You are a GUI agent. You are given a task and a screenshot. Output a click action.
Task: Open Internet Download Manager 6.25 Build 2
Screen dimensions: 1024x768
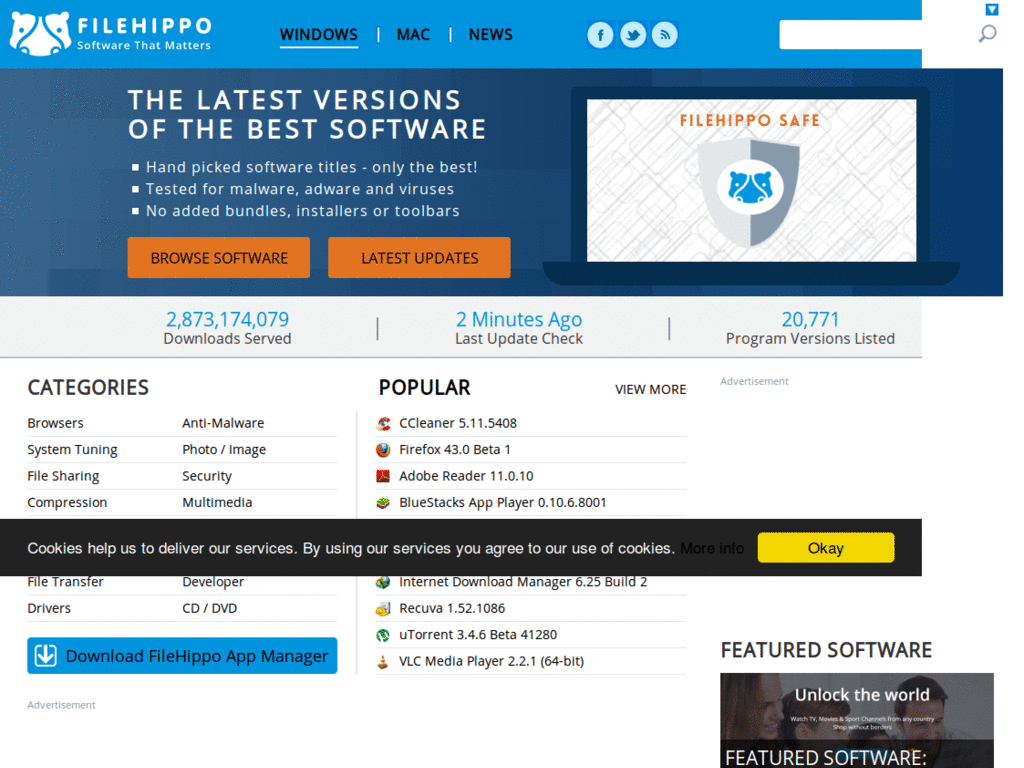[523, 582]
